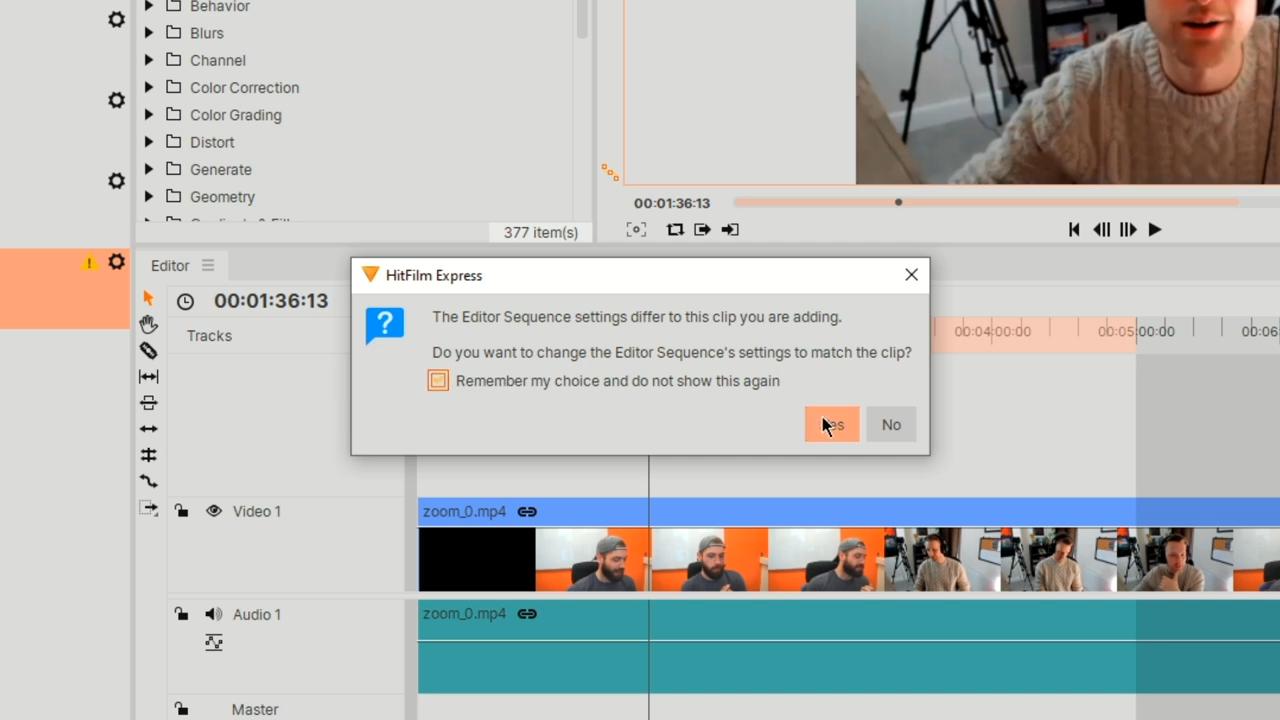1280x720 pixels.
Task: Select the zoom_0.mp4 video clip thumbnails
Action: (x=849, y=560)
